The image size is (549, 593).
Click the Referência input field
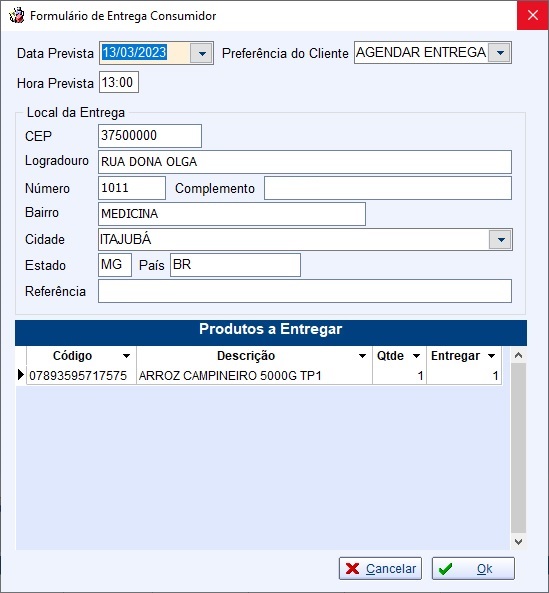coord(305,291)
